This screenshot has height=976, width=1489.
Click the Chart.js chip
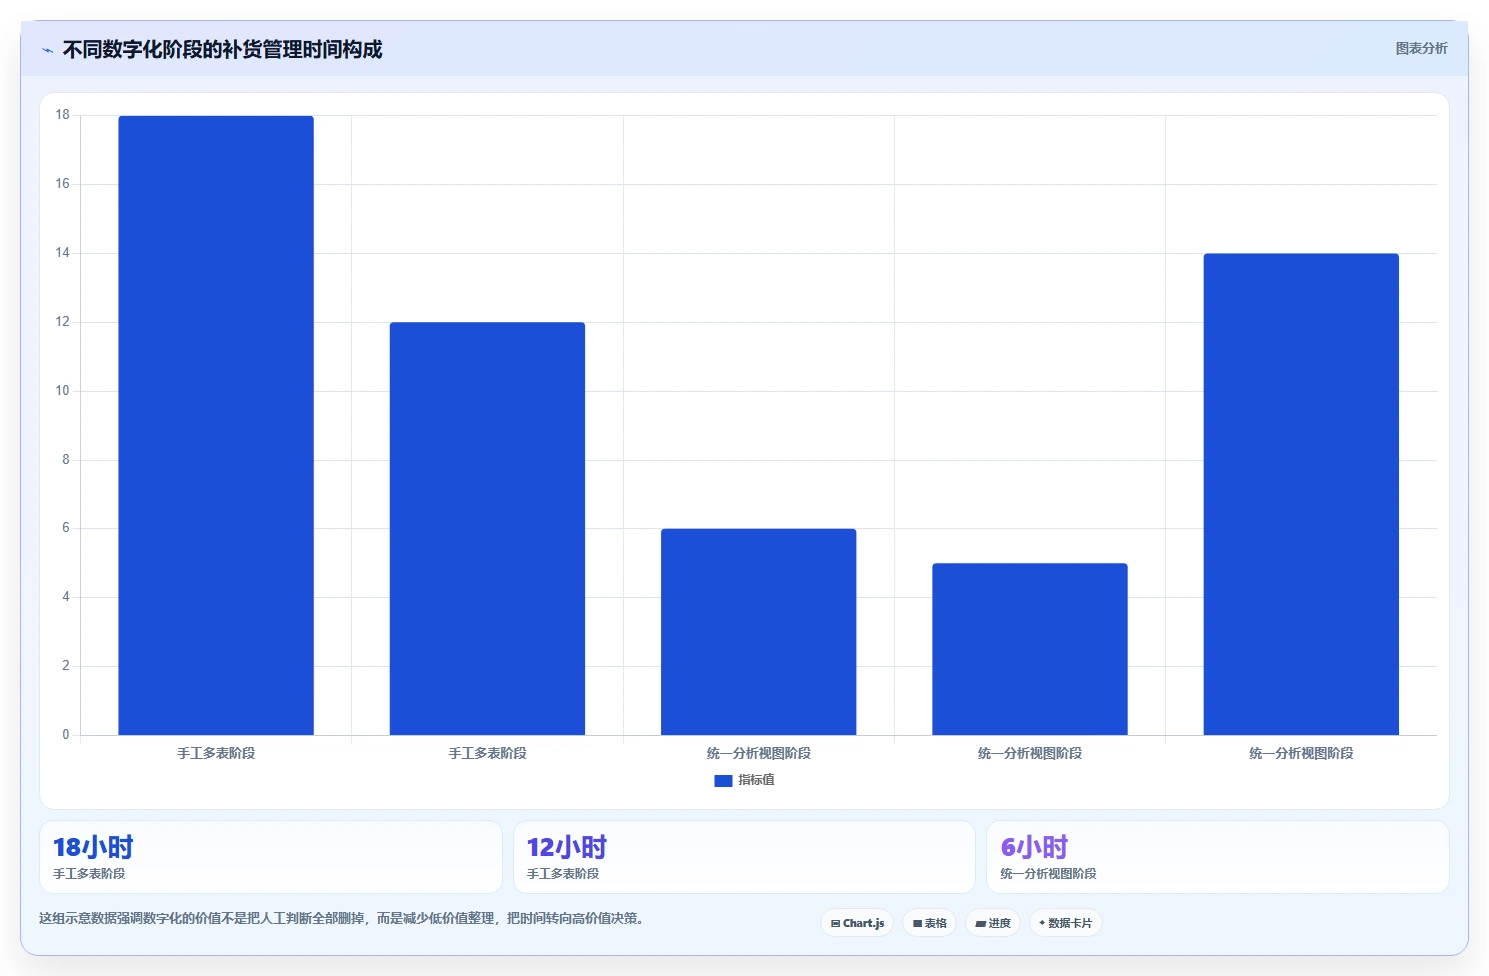point(857,923)
